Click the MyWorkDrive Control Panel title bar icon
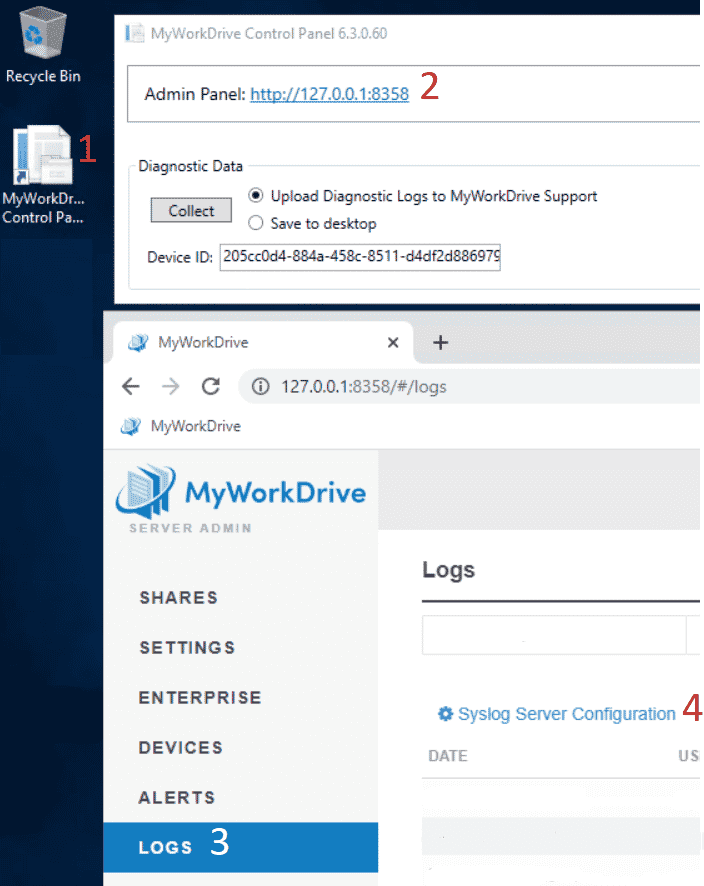 [134, 33]
